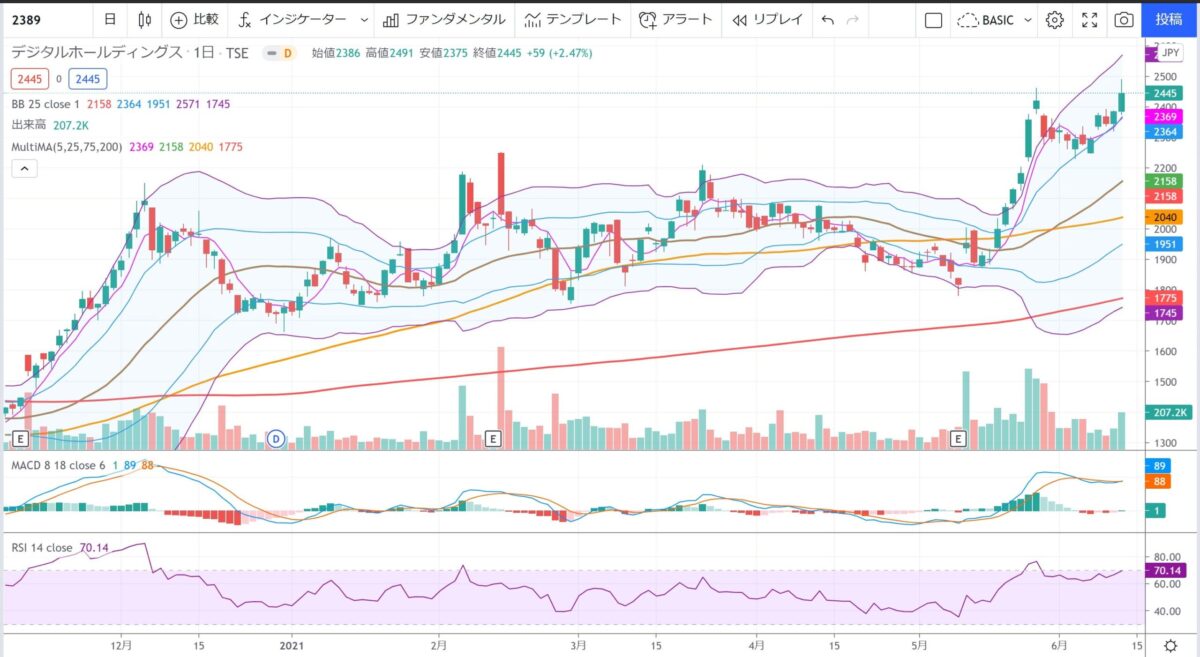Image resolution: width=1200 pixels, height=657 pixels.
Task: Select the MACD 8 18 close 6 legend
Action: coord(57,467)
